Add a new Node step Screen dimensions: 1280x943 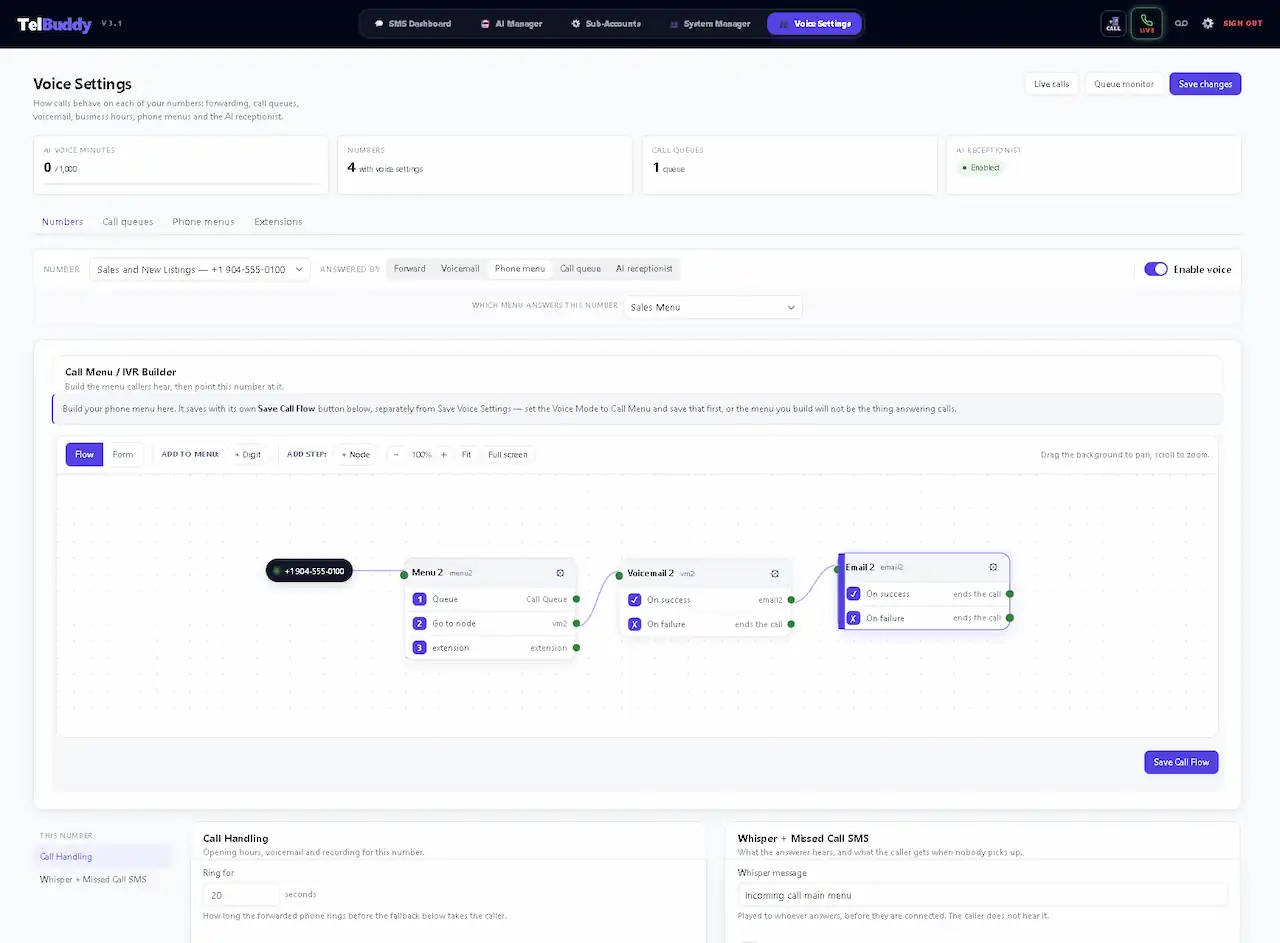point(356,454)
